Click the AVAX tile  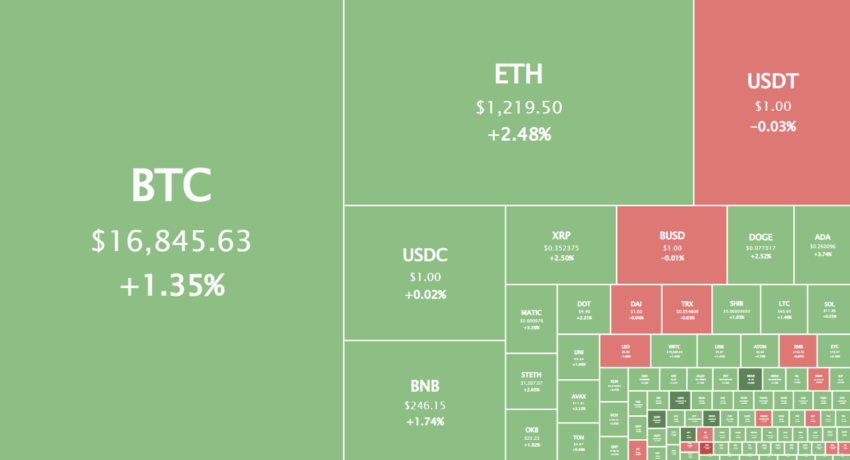click(578, 401)
